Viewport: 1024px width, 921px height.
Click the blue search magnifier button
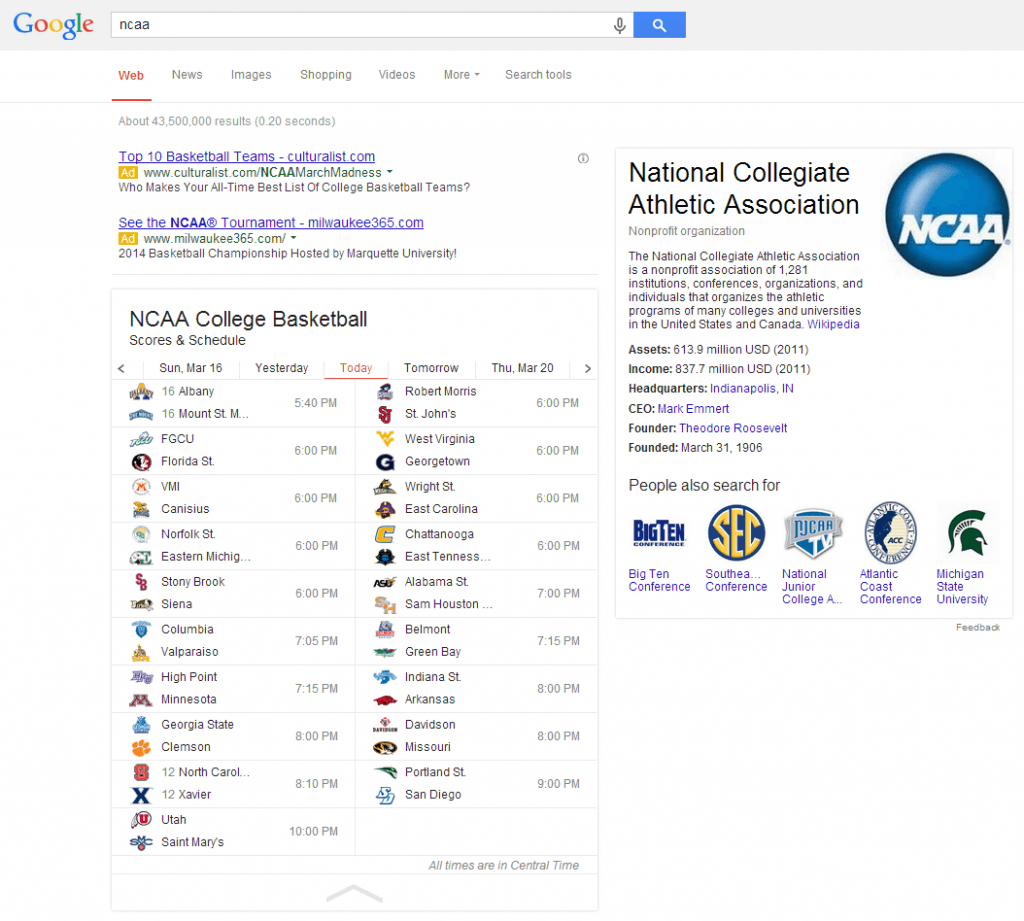pos(659,25)
